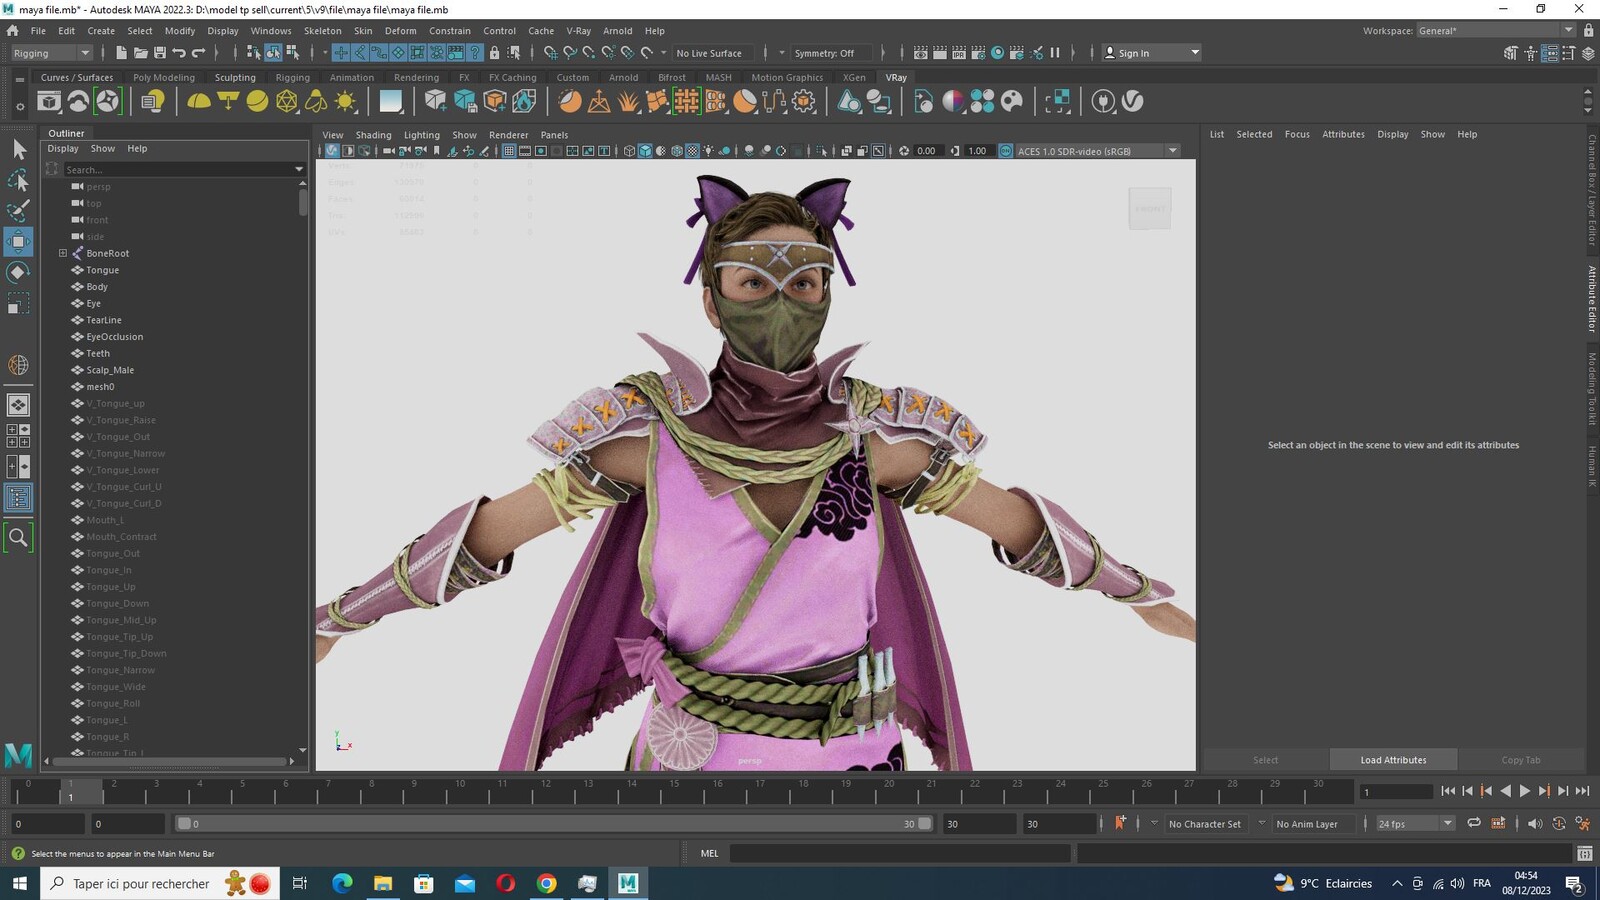Click the V-Ray logo shelf button

[x=1132, y=101]
